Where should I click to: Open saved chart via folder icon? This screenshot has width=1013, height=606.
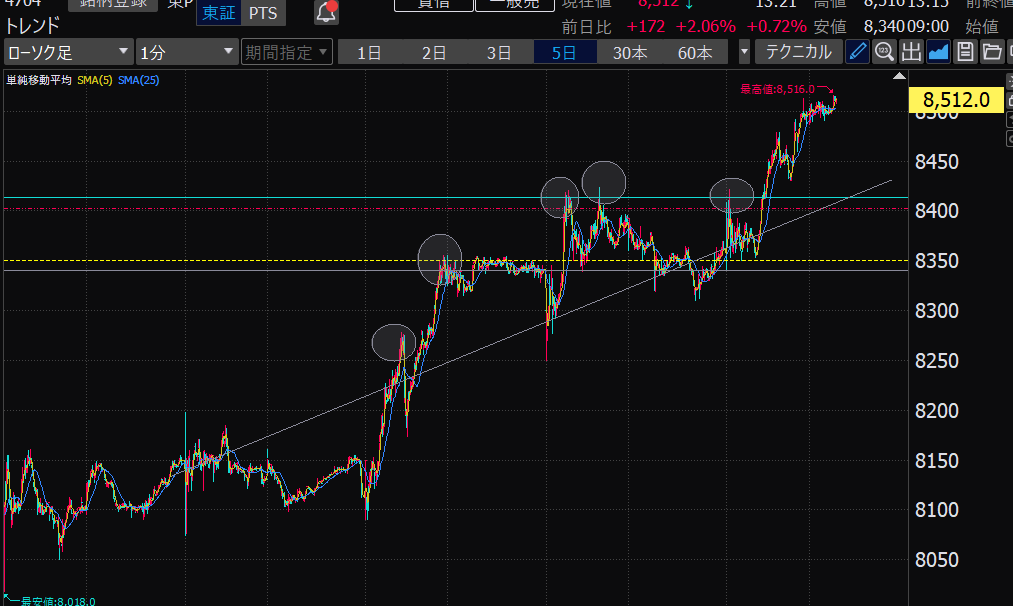pos(992,52)
